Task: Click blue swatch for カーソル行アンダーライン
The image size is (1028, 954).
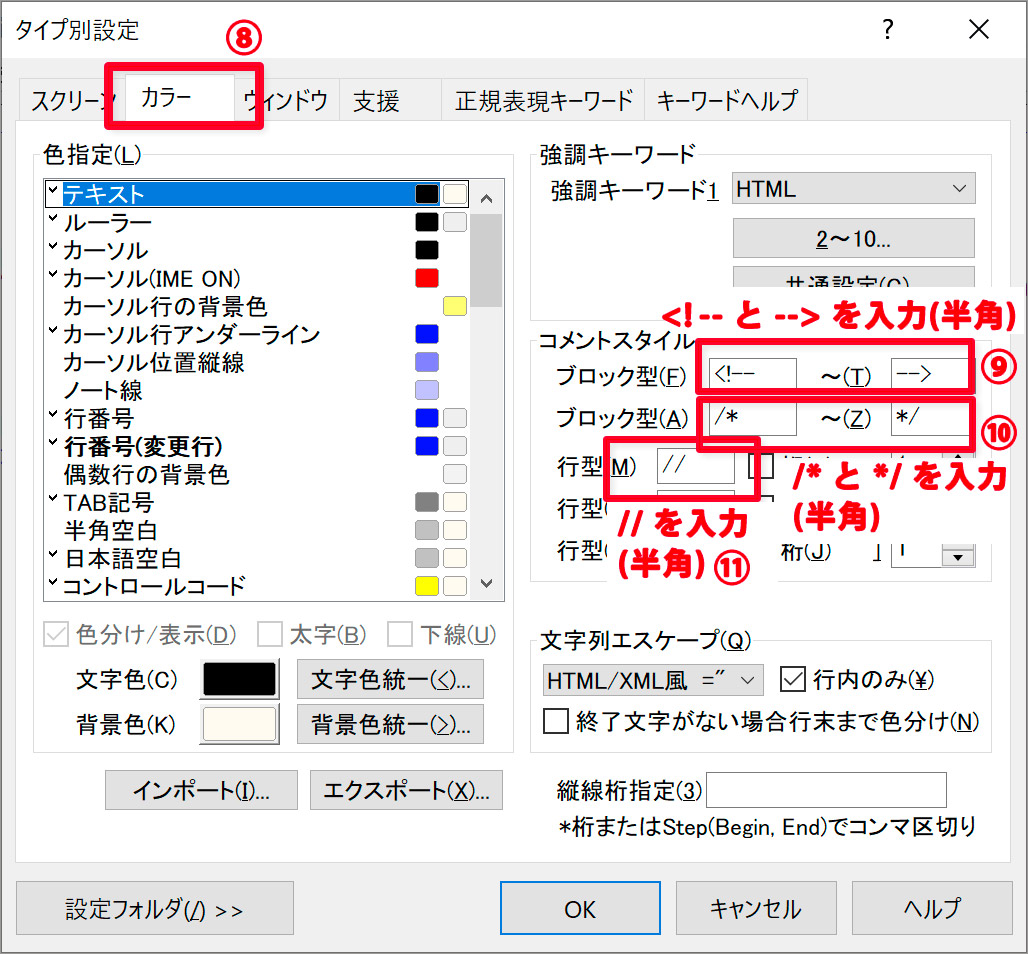Action: click(427, 334)
